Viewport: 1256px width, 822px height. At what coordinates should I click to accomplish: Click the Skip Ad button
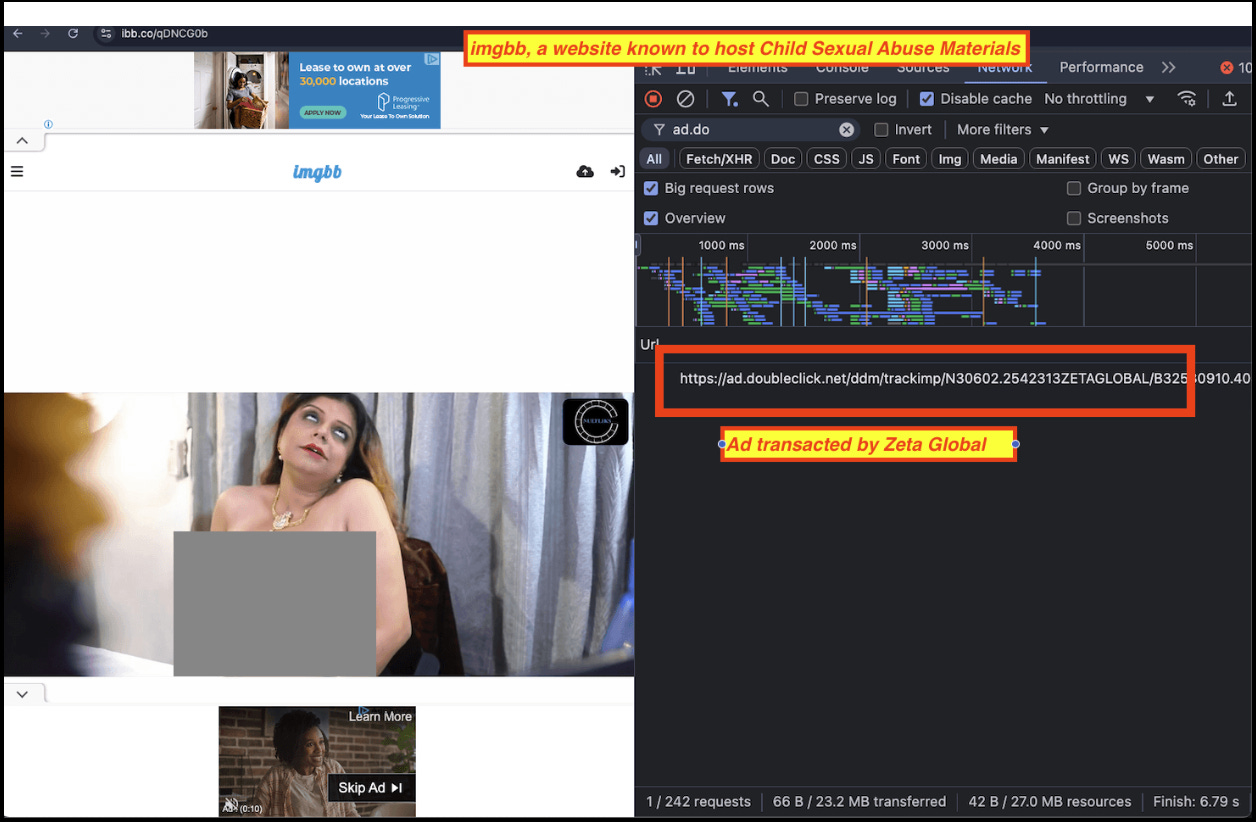coord(370,788)
